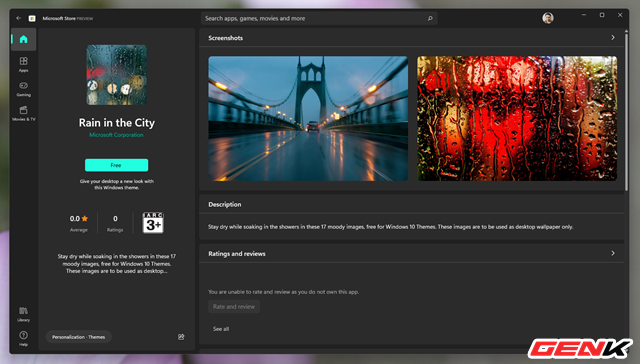Open Help in the sidebar
Screen dimensions: 640x364
tap(24, 338)
